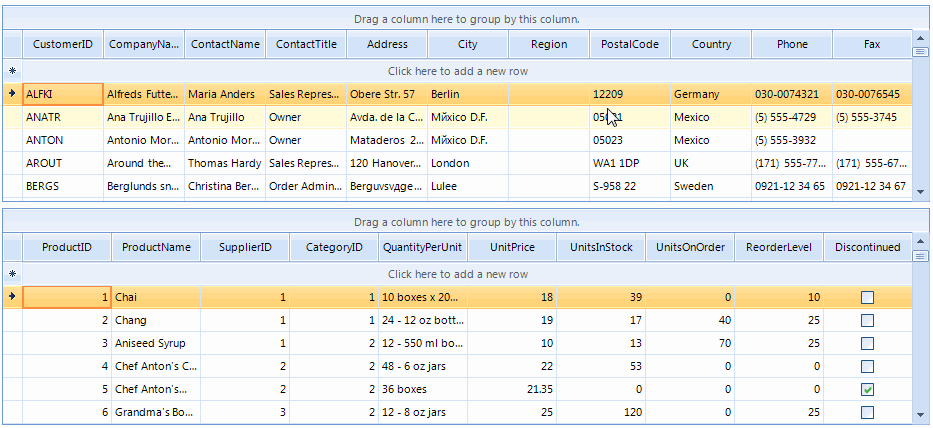Screen dimensions: 933x428
Task: Sort by the ProductID column header
Action: point(67,247)
